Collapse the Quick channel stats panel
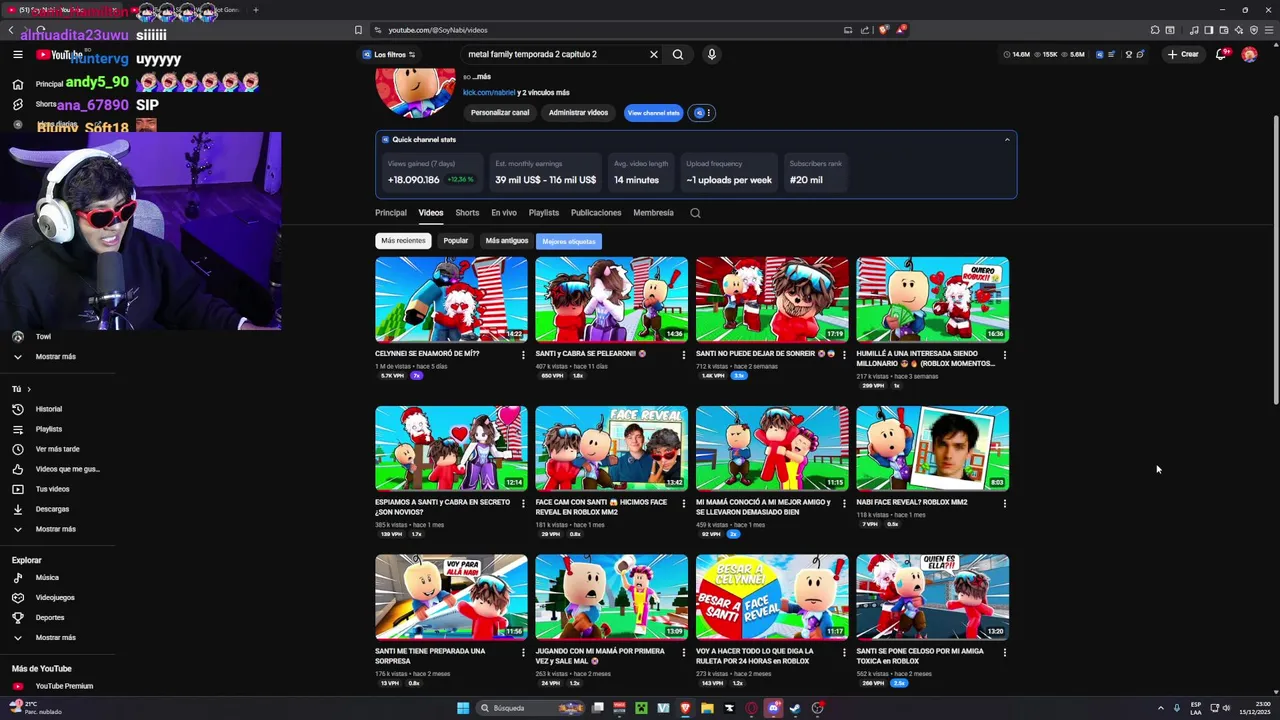 [1007, 140]
